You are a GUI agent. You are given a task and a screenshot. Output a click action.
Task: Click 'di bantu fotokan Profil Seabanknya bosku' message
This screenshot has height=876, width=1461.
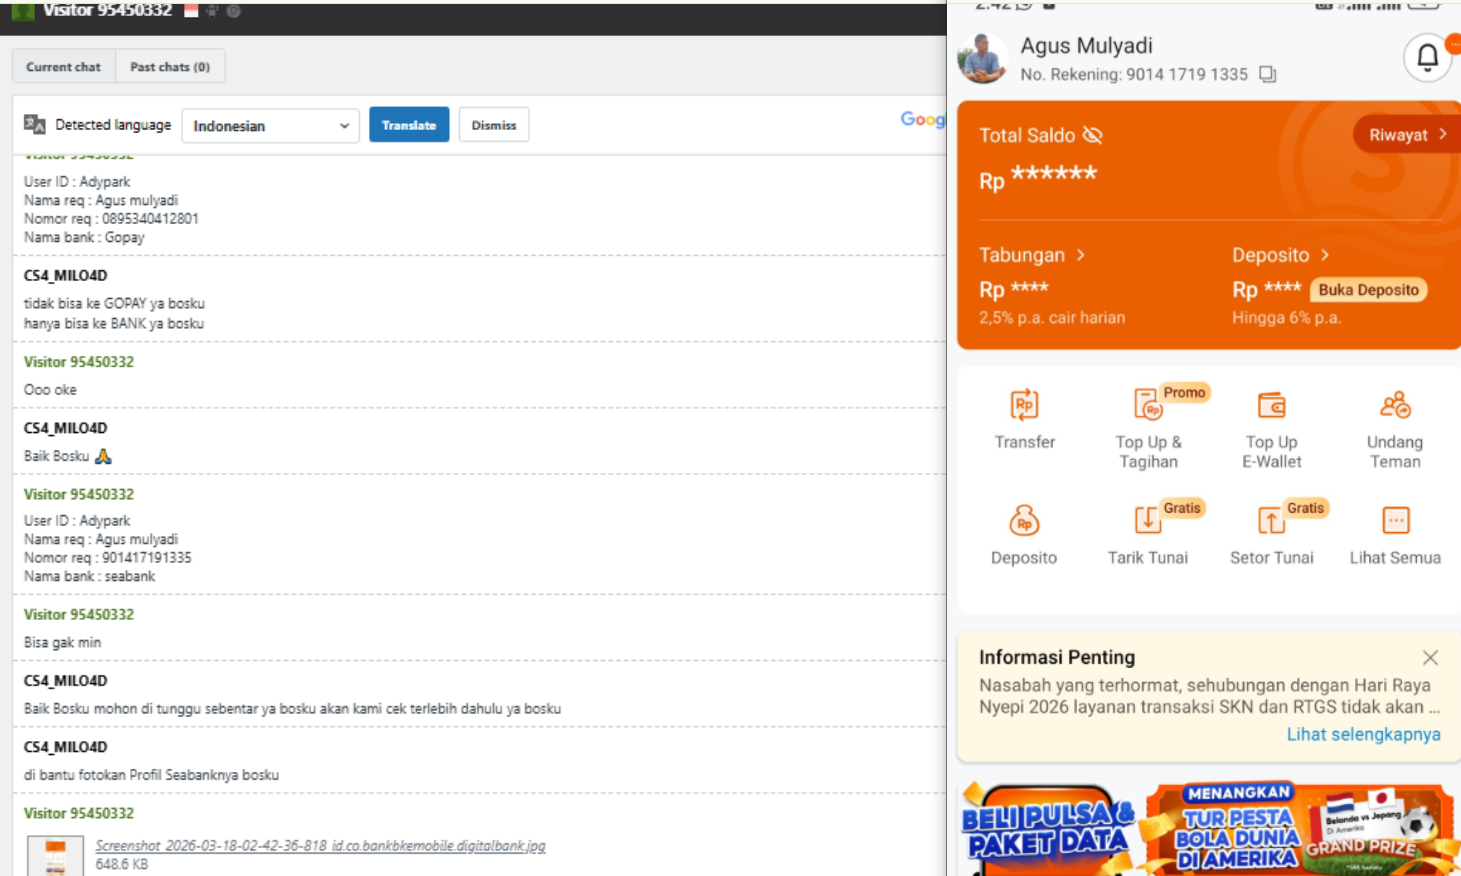tap(151, 775)
